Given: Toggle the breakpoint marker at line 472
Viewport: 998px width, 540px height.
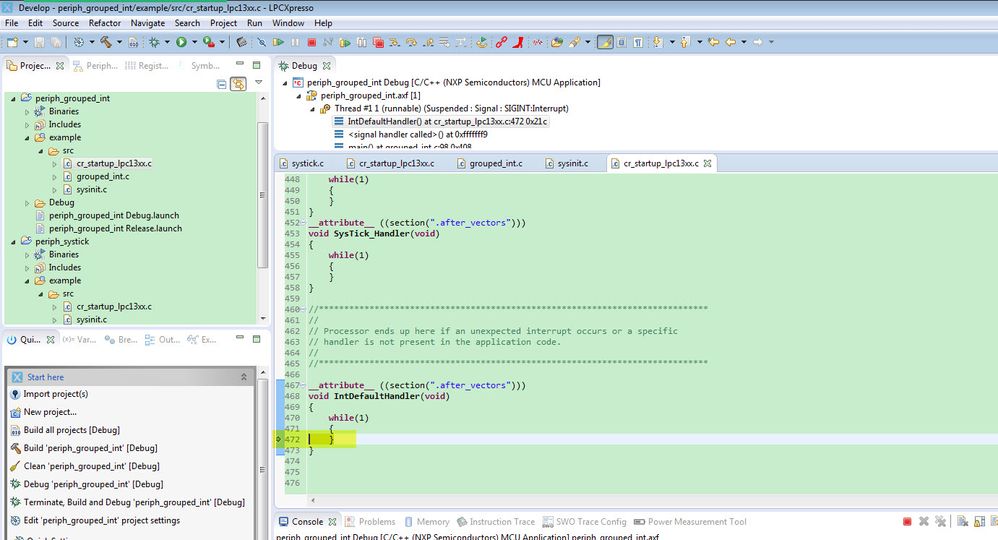Looking at the screenshot, I should (279, 439).
